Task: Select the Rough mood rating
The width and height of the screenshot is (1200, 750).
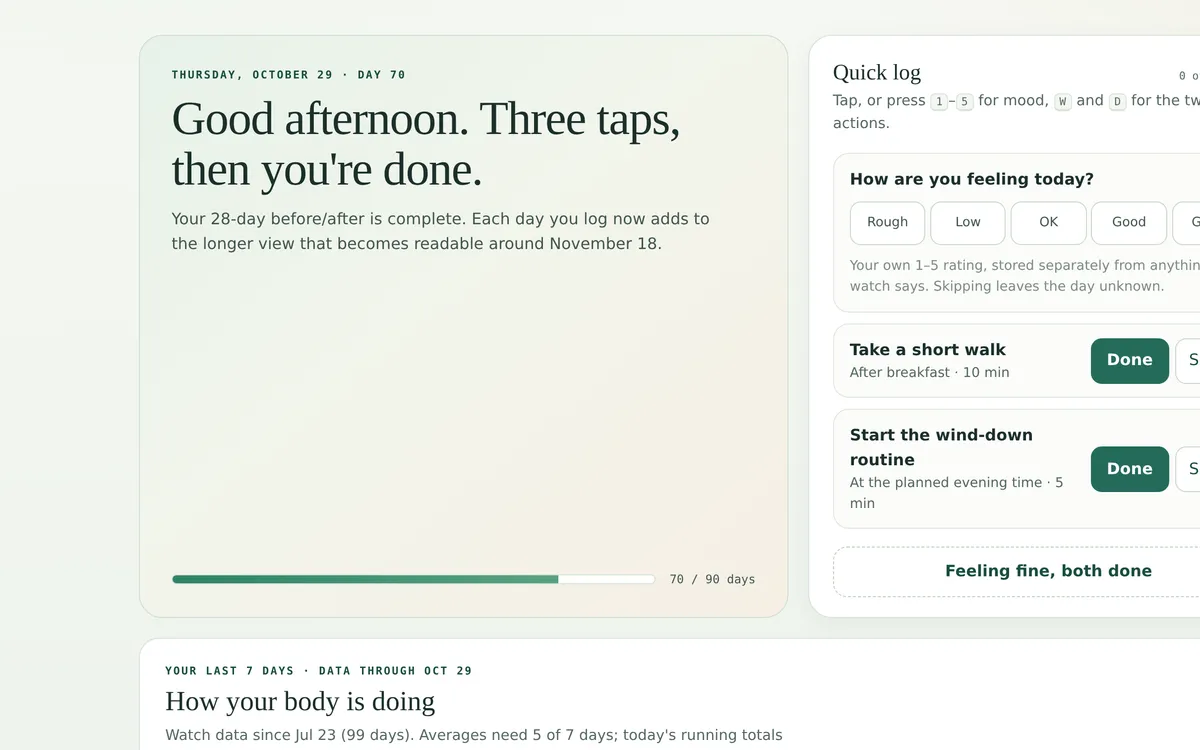Action: 888,223
